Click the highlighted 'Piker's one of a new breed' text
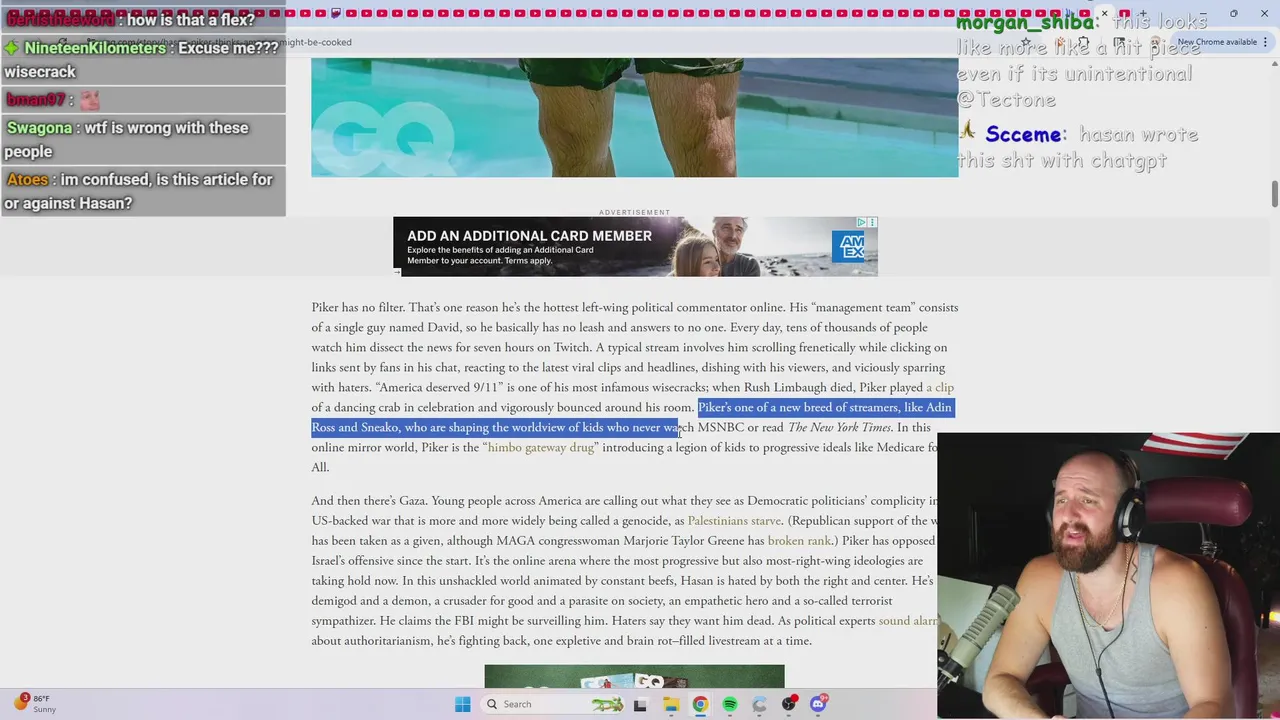 [632, 417]
